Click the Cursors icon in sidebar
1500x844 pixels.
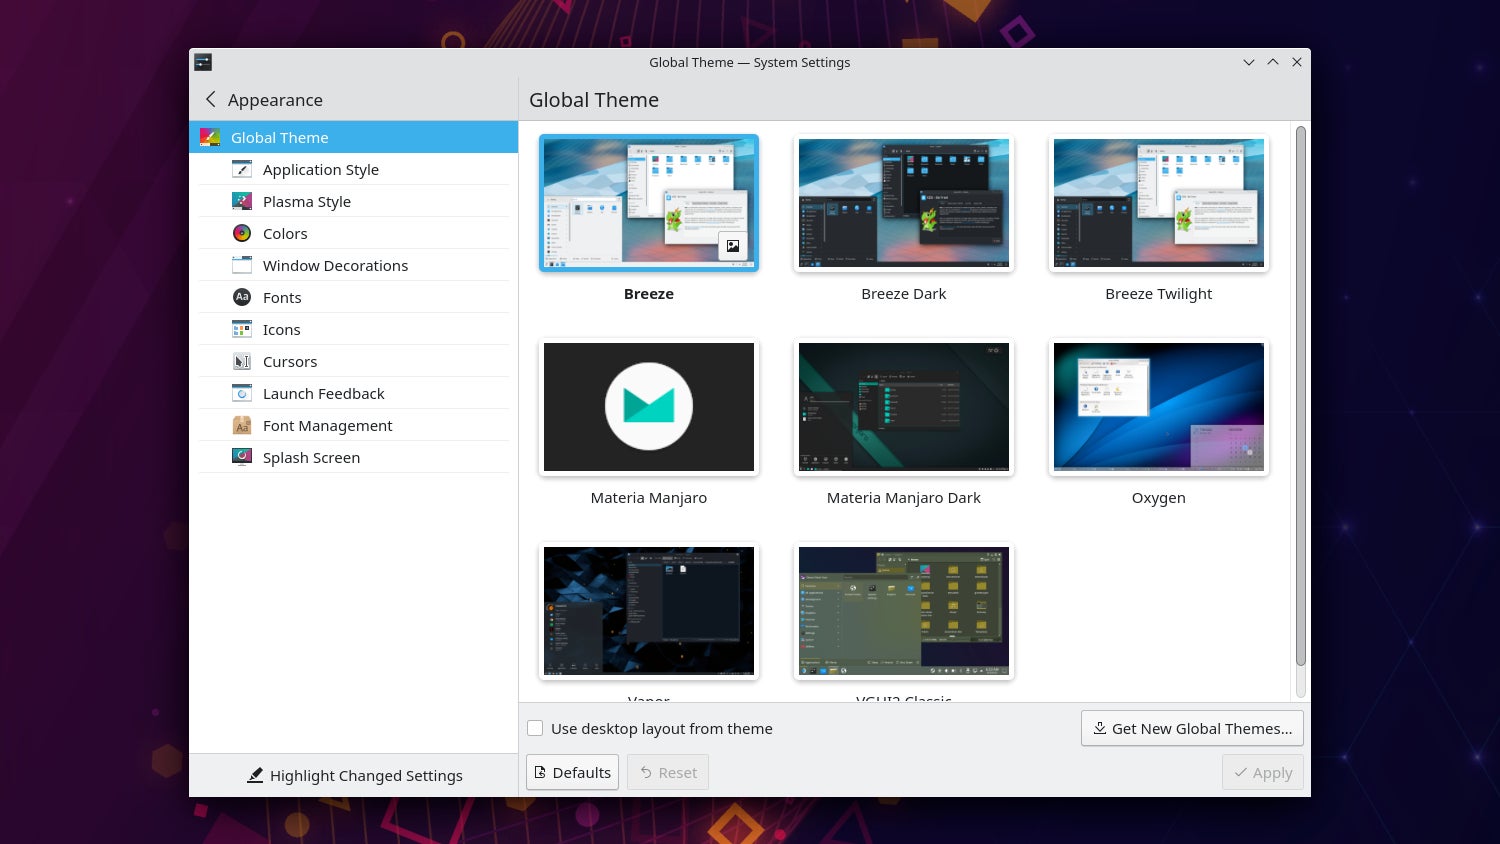pyautogui.click(x=242, y=362)
